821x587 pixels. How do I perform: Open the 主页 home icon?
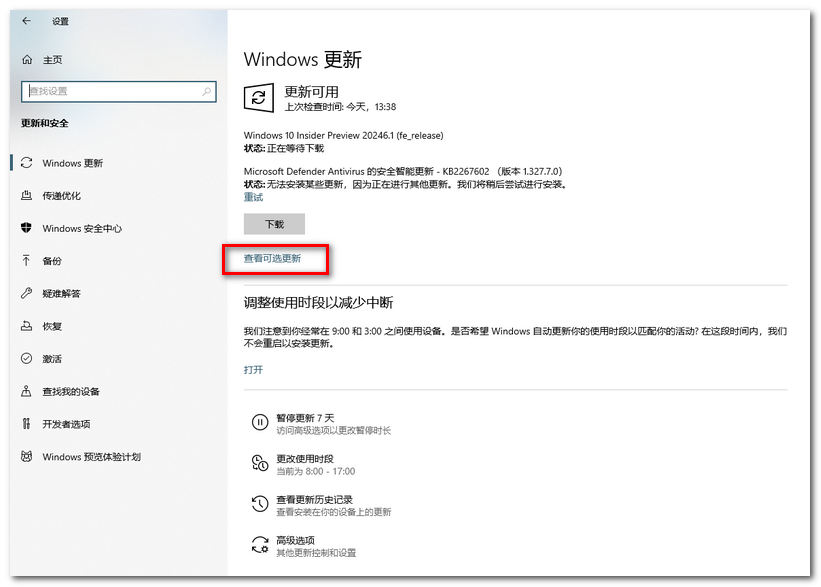pyautogui.click(x=27, y=60)
